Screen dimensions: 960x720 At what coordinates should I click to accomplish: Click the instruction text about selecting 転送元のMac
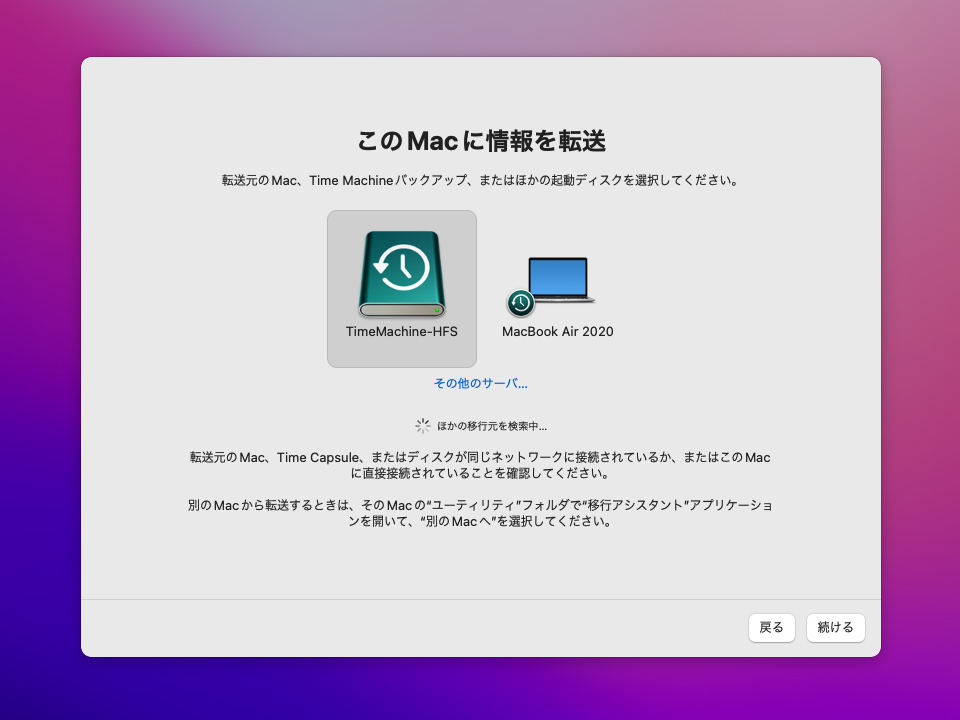(481, 181)
